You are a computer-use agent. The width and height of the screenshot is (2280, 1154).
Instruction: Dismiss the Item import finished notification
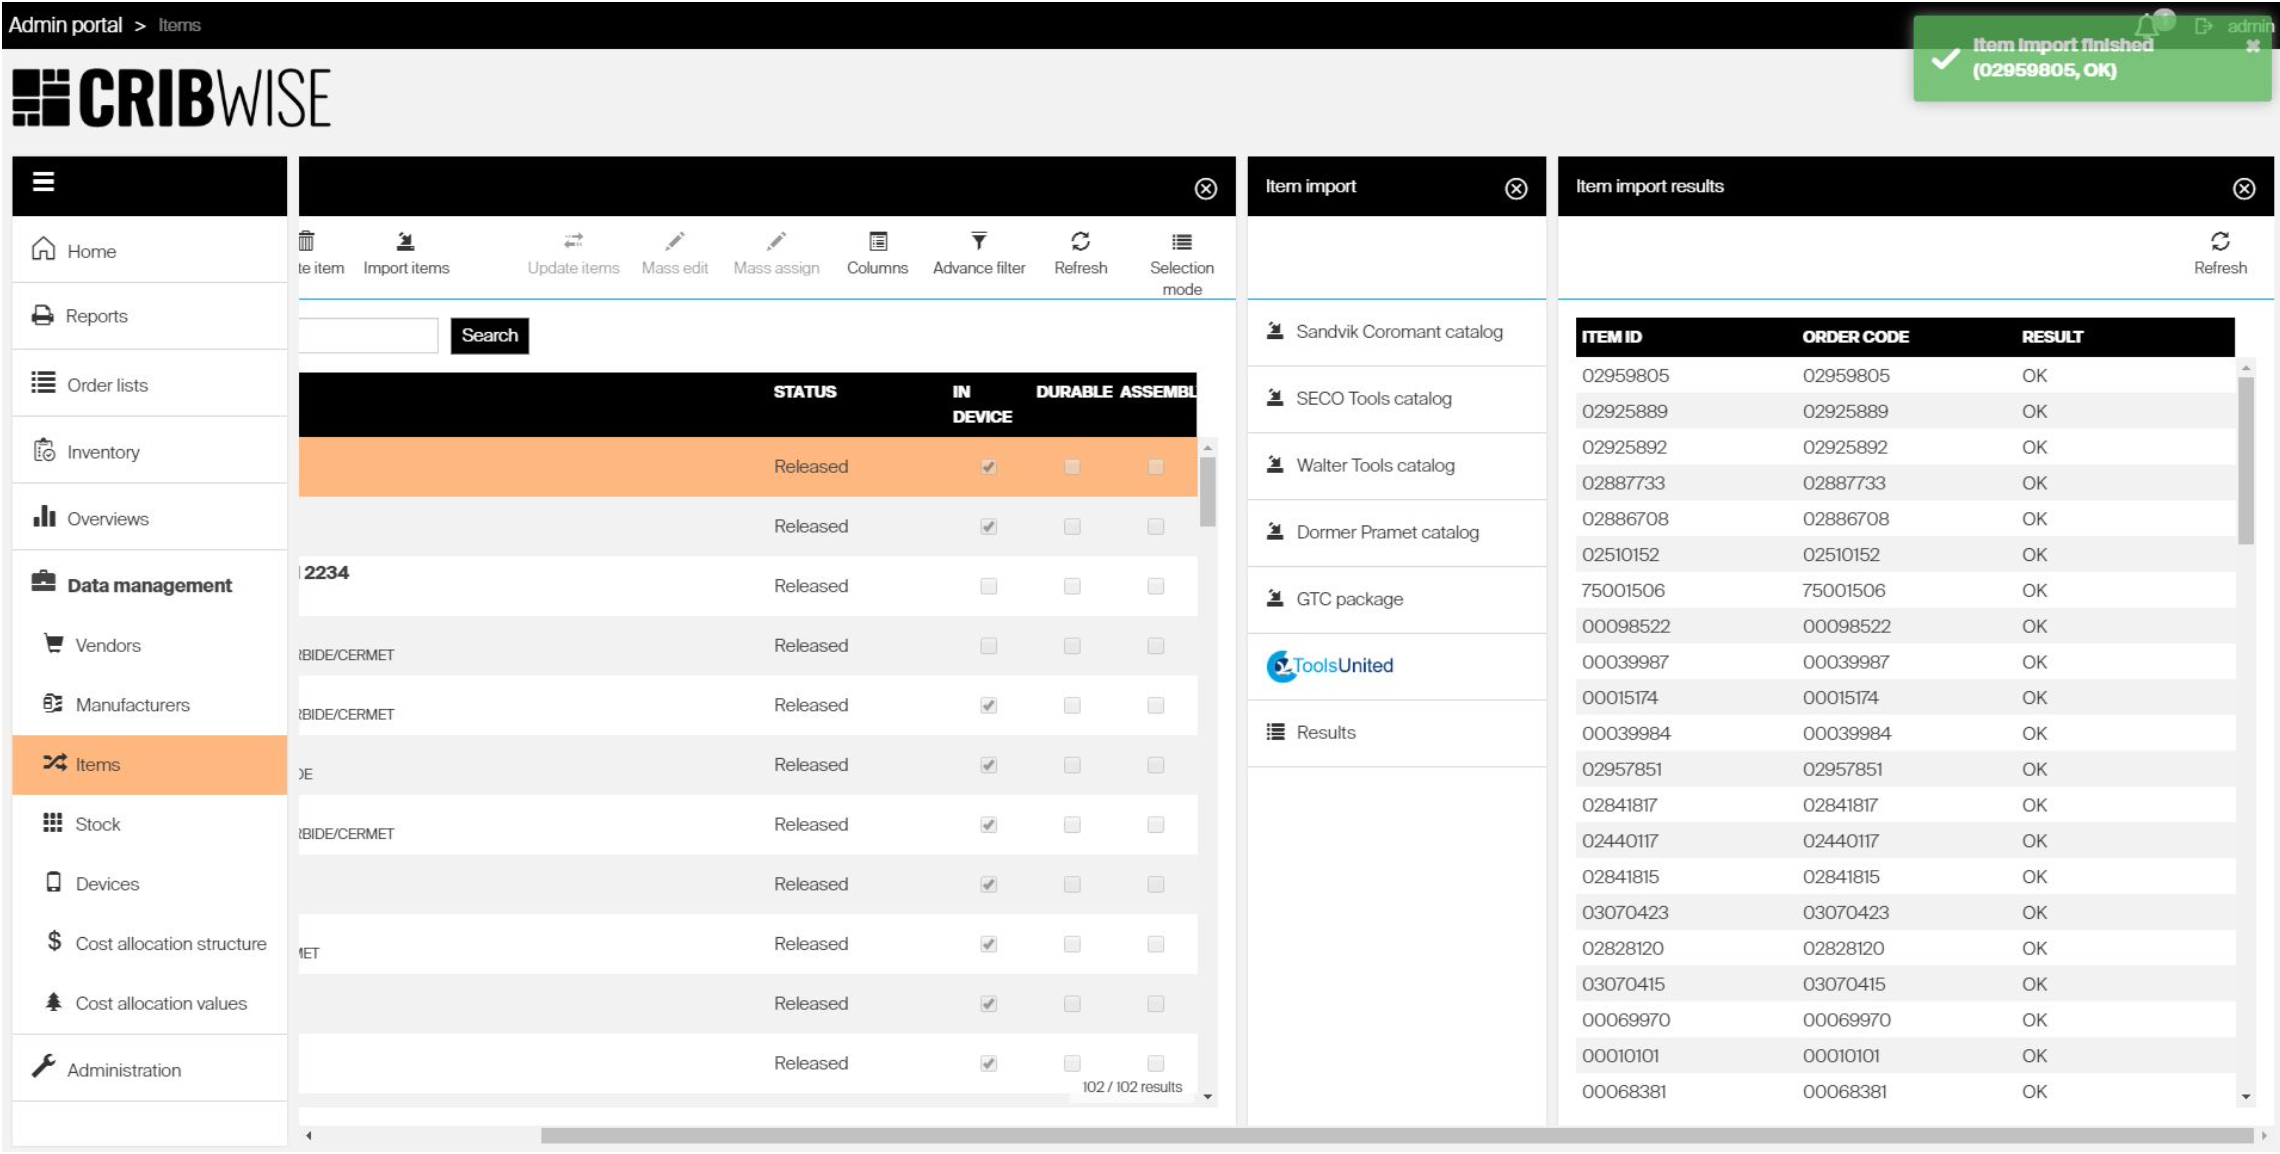pos(2253,46)
